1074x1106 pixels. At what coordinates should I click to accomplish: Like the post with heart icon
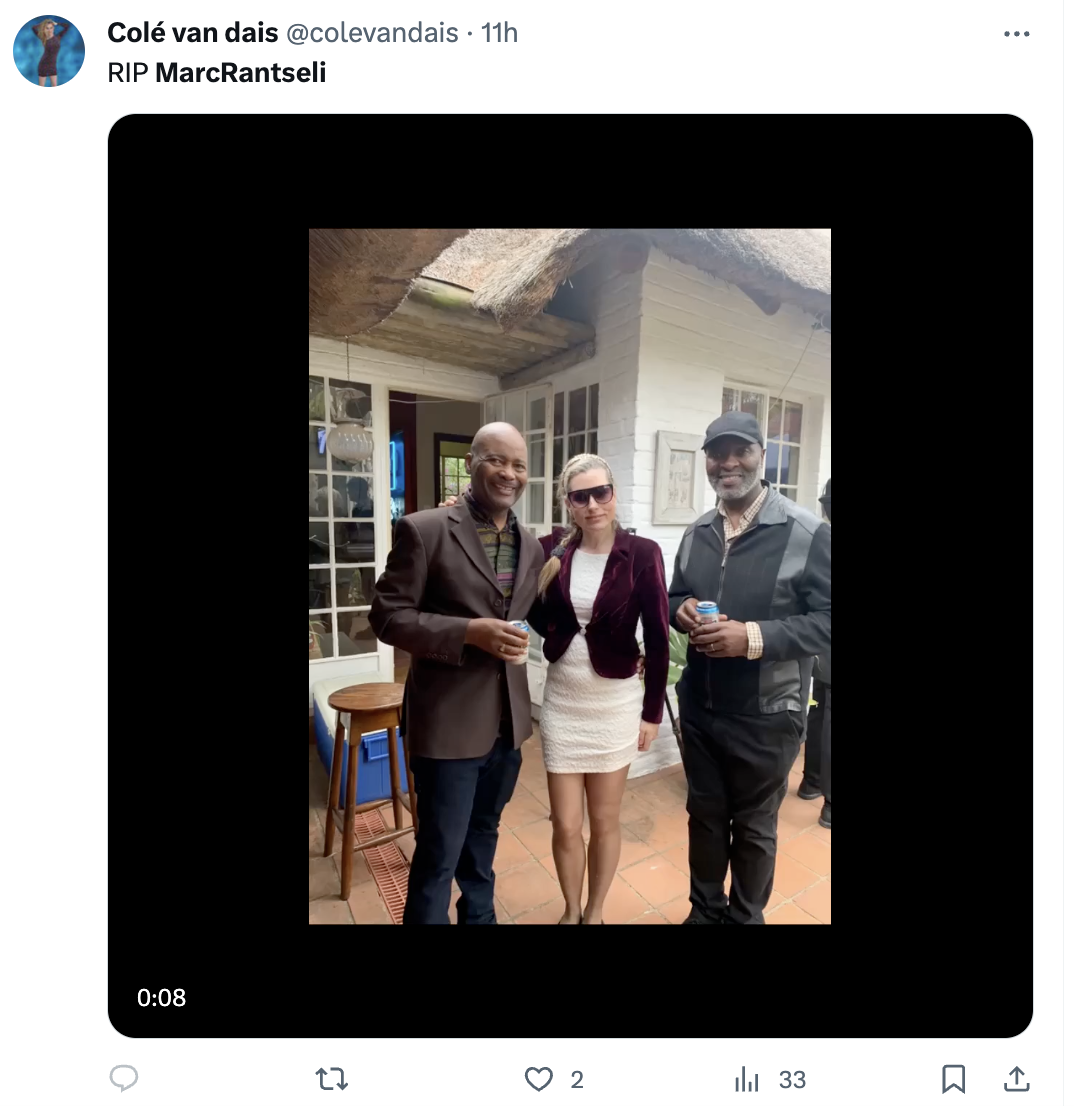[539, 1078]
